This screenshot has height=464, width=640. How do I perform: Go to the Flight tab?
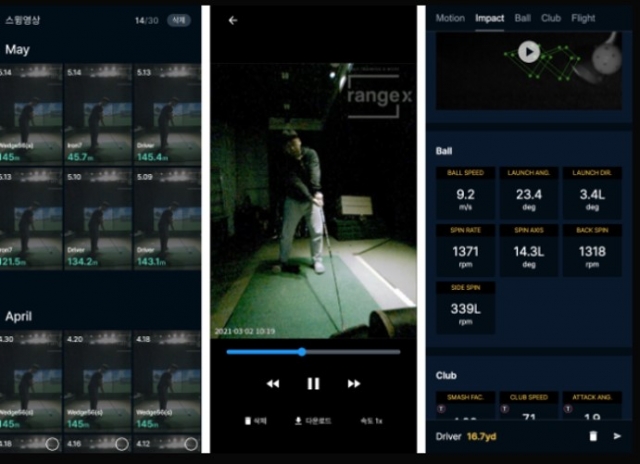583,18
